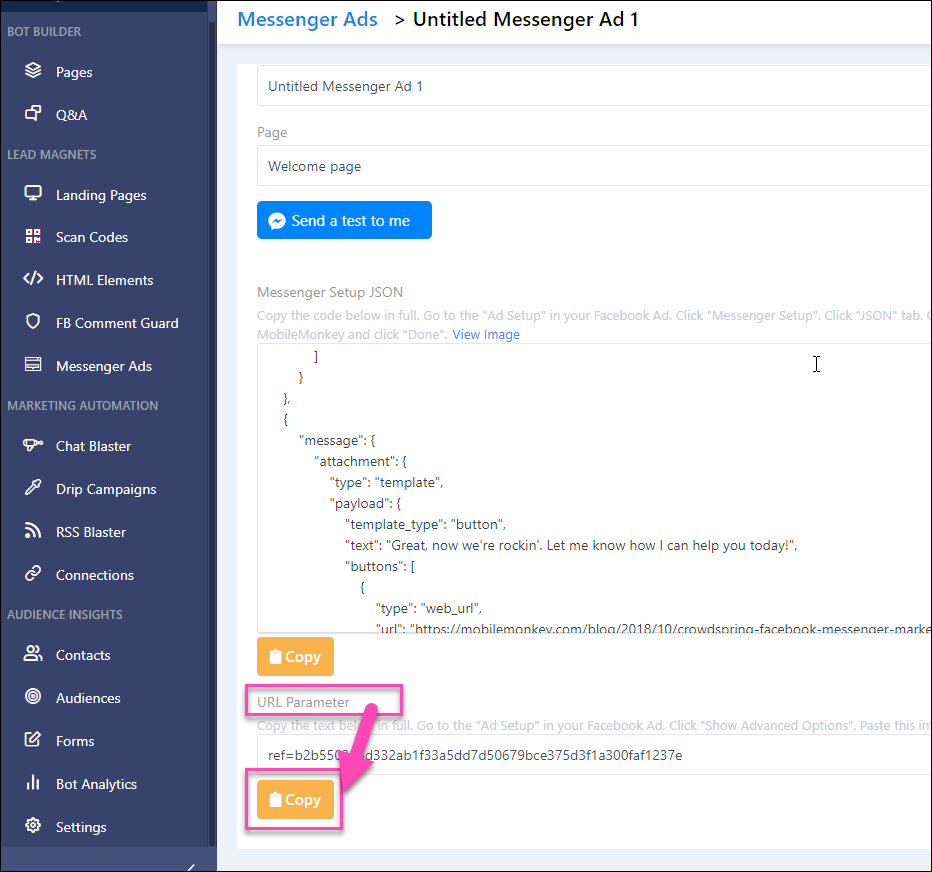Click the Forms edit icon
The image size is (932, 872).
[33, 740]
